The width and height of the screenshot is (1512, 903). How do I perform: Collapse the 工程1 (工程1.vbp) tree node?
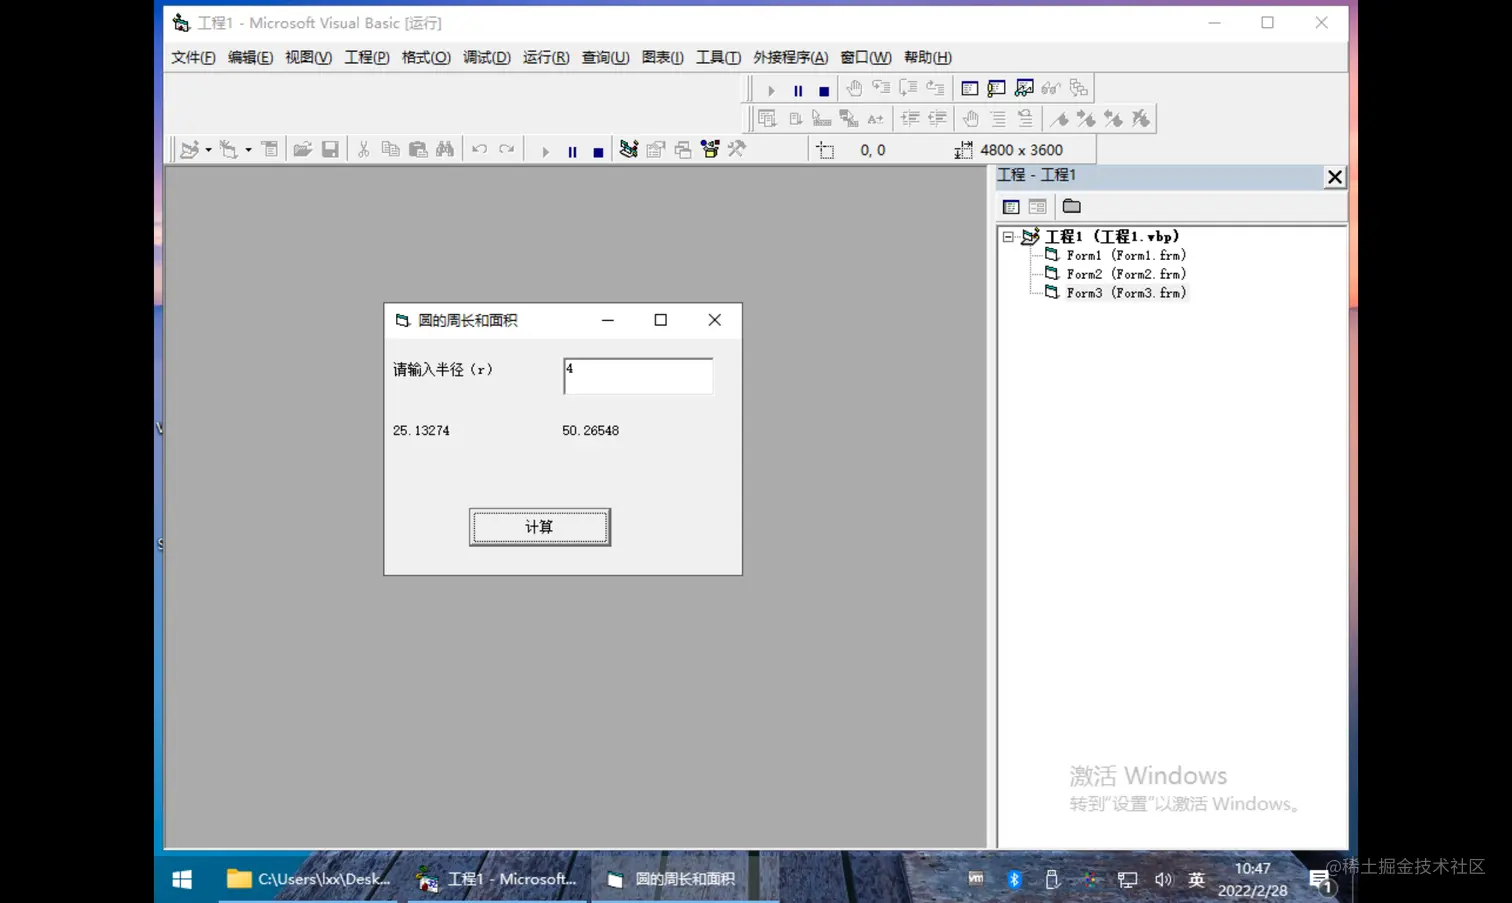click(1008, 237)
